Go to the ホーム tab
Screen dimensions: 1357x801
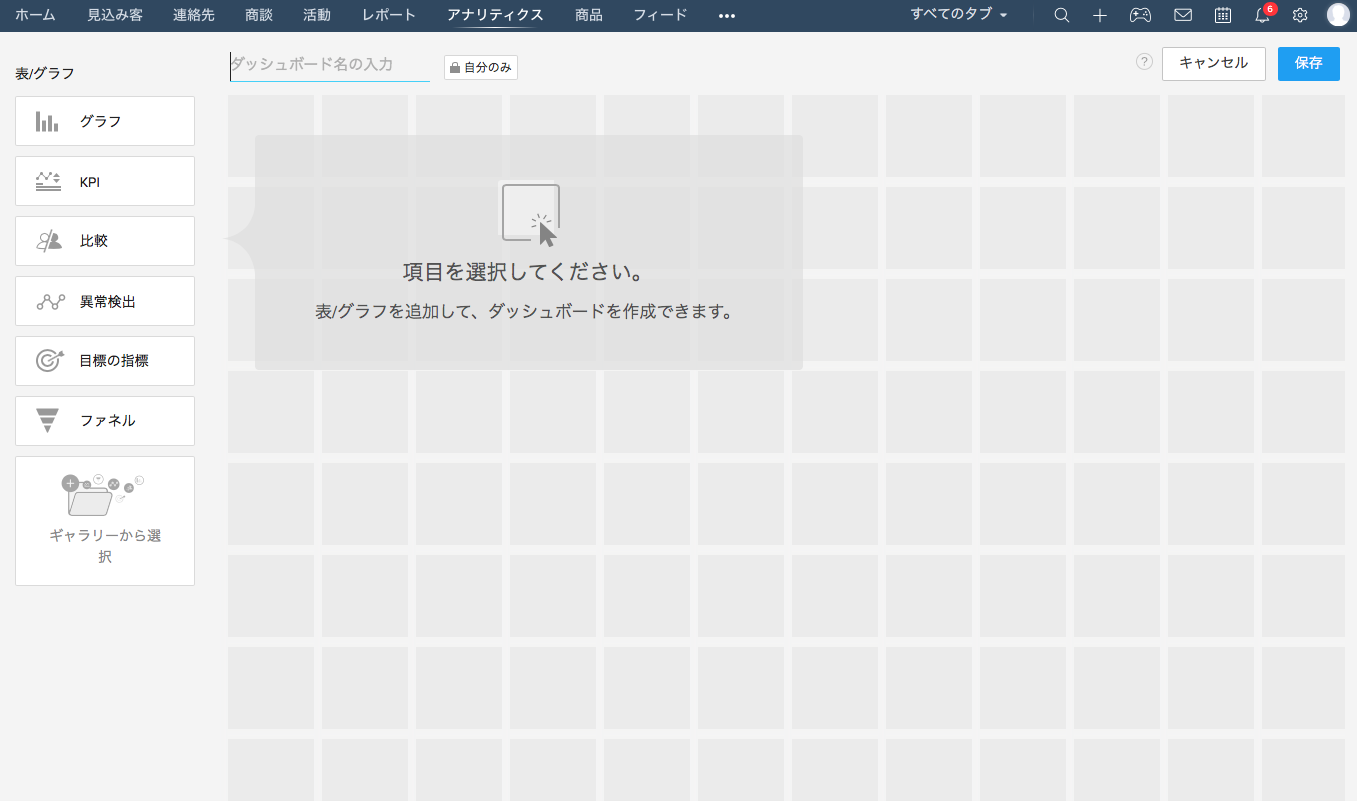pos(35,15)
